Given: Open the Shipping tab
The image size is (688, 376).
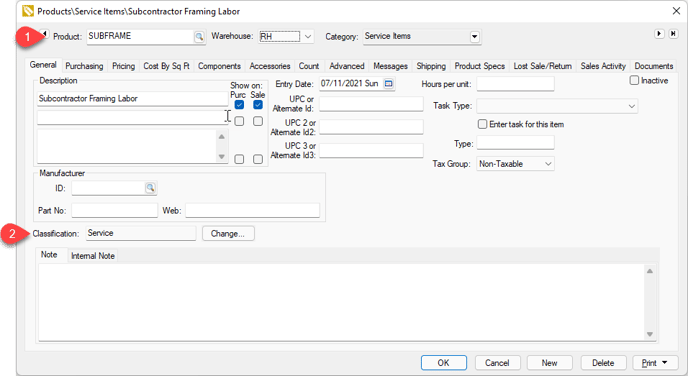Looking at the screenshot, I should 431,66.
